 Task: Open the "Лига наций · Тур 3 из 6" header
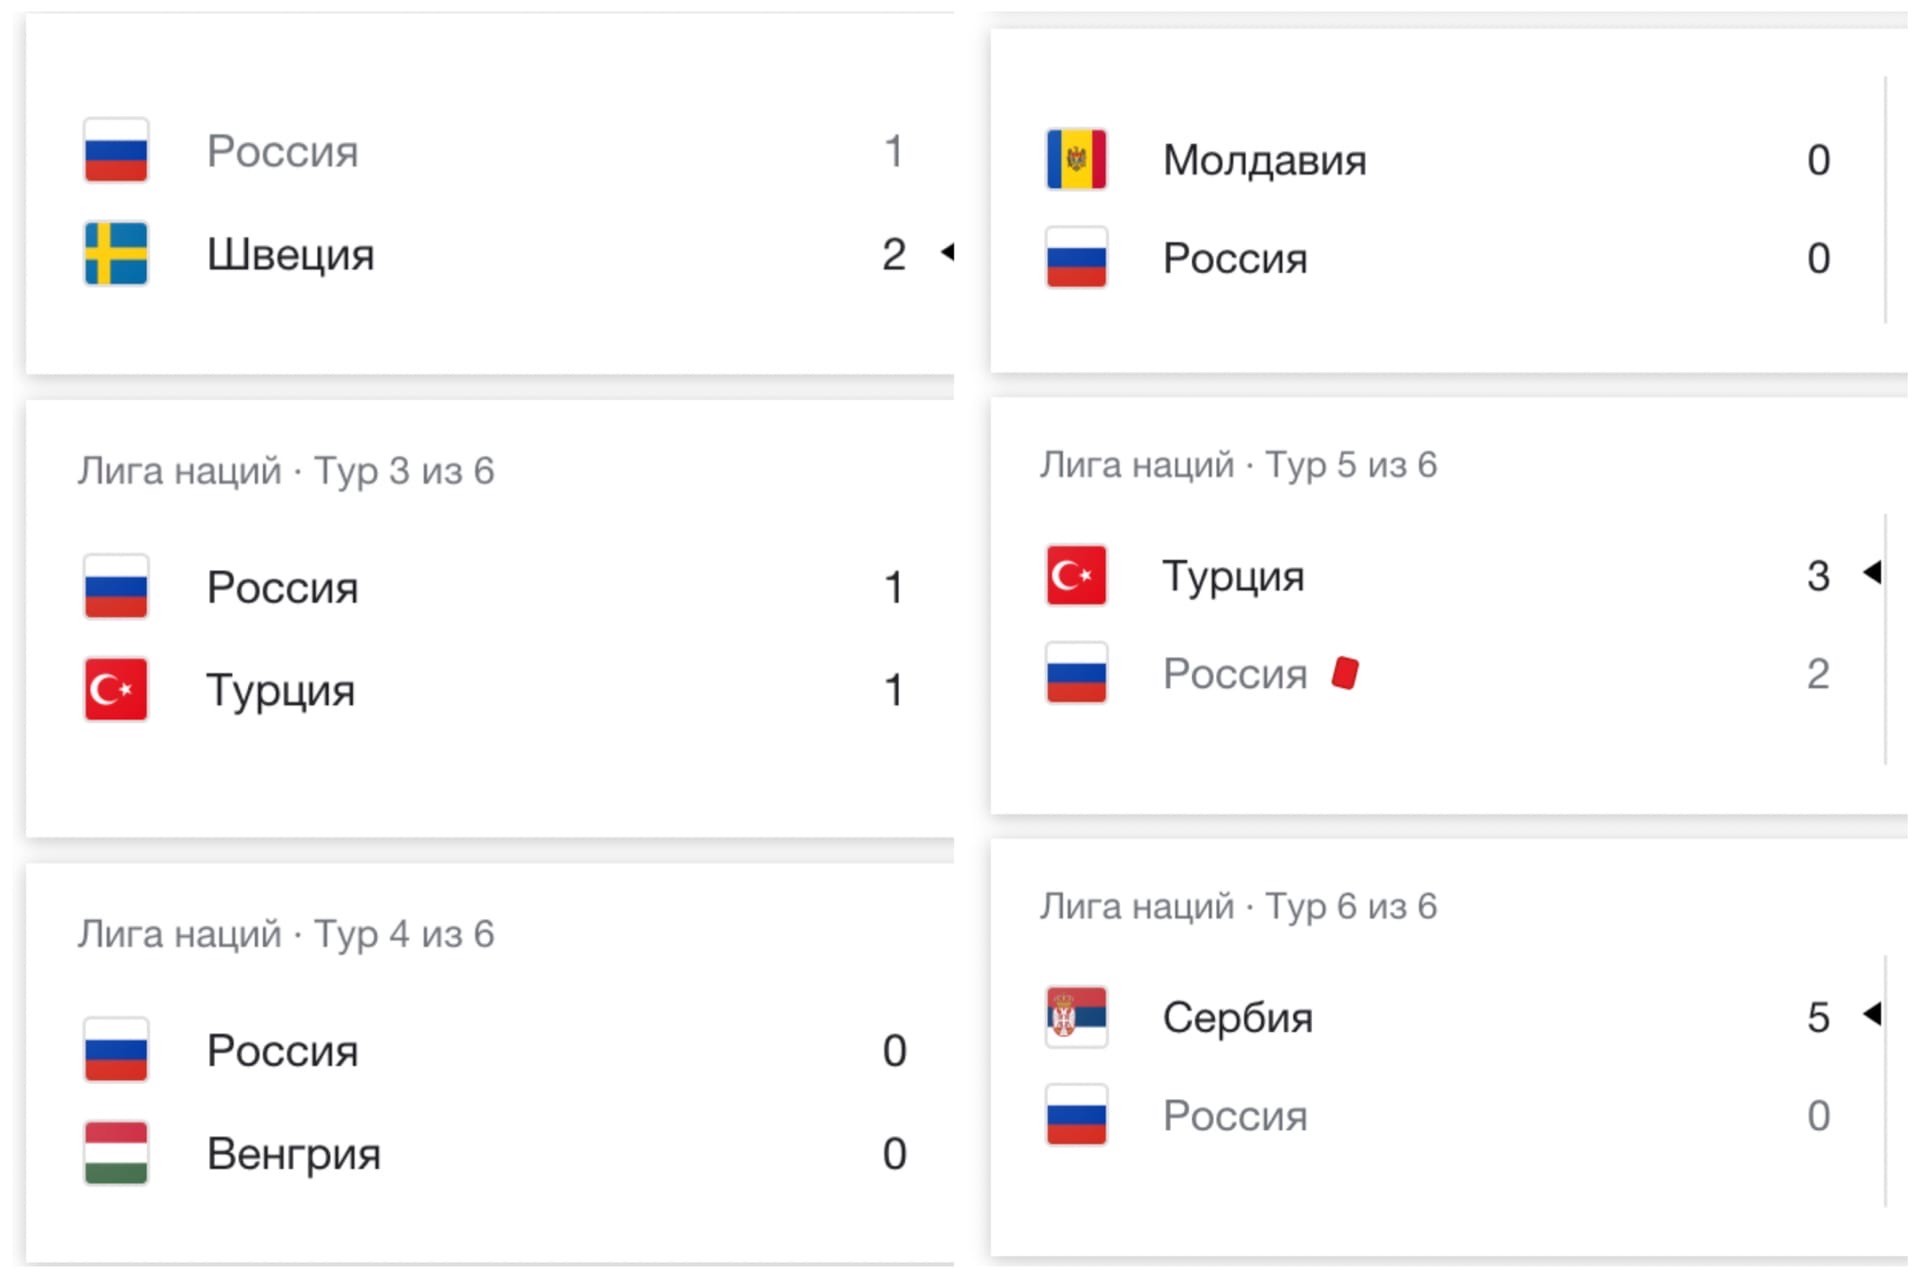[286, 471]
